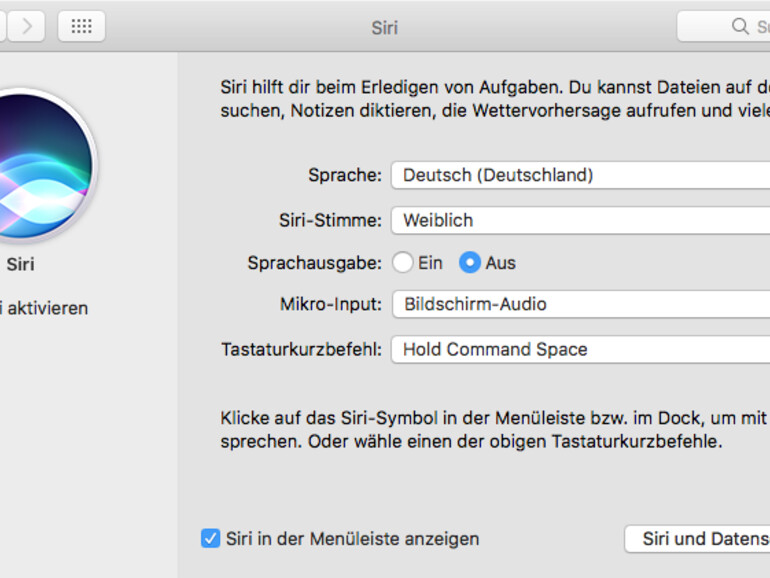Click the 'Mikro-Input:' label
This screenshot has height=578, width=770.
point(330,304)
